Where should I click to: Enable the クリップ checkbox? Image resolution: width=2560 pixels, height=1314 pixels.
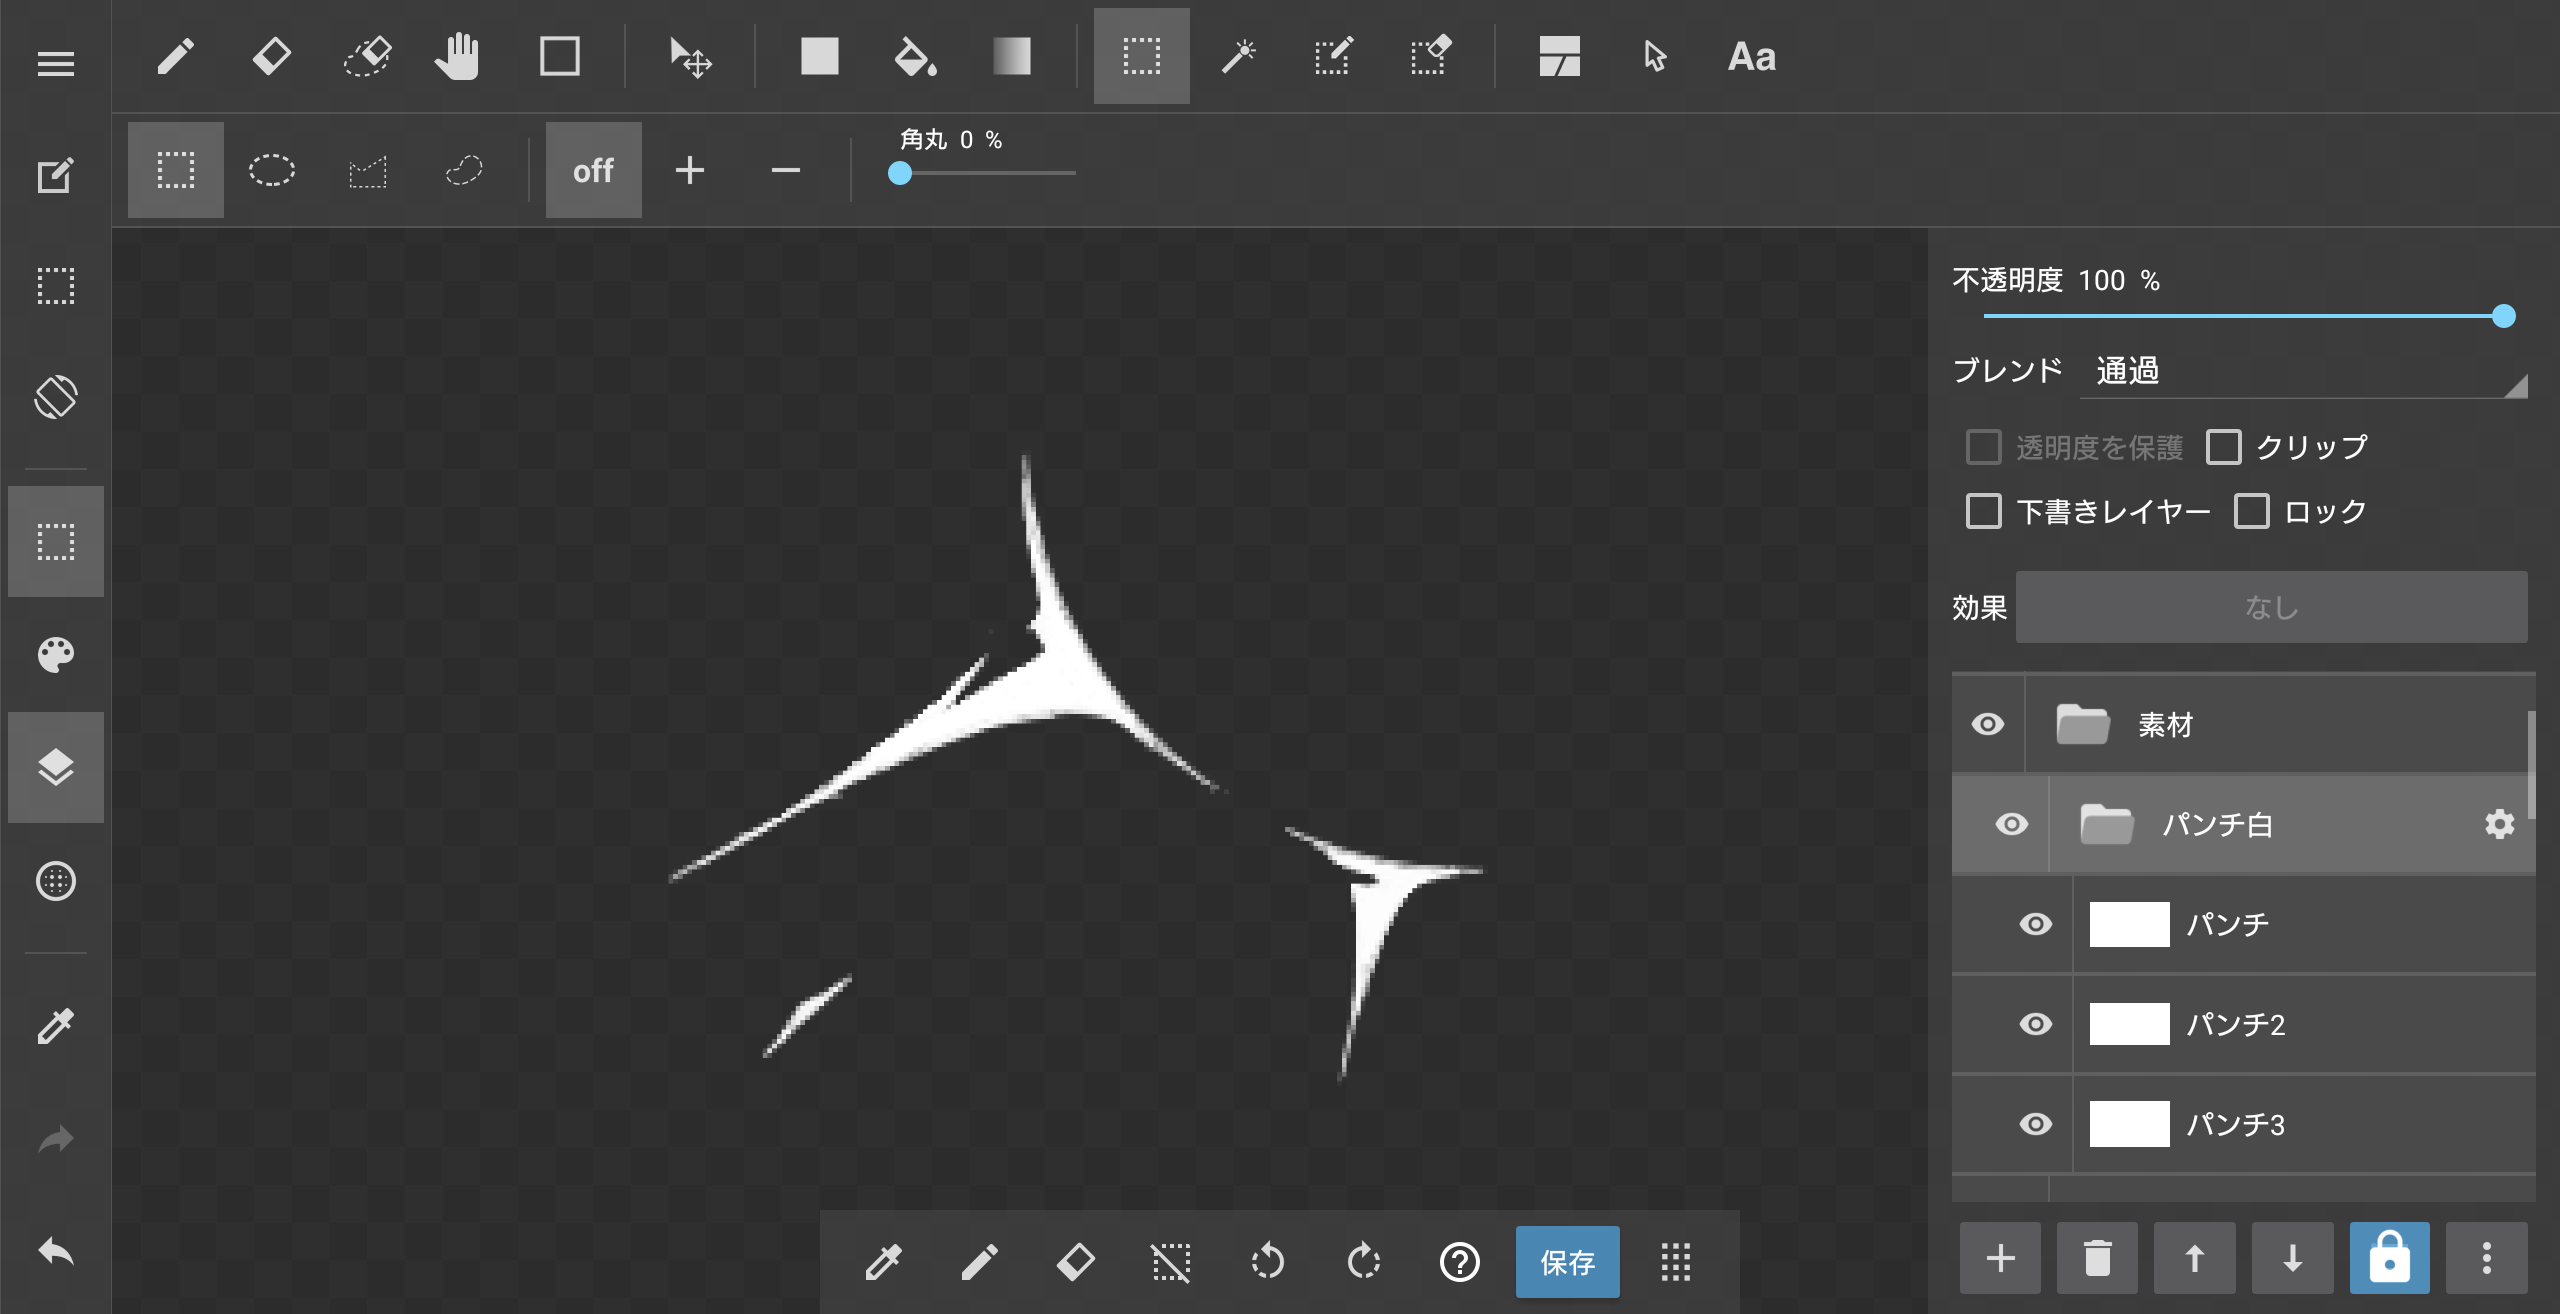(2224, 447)
